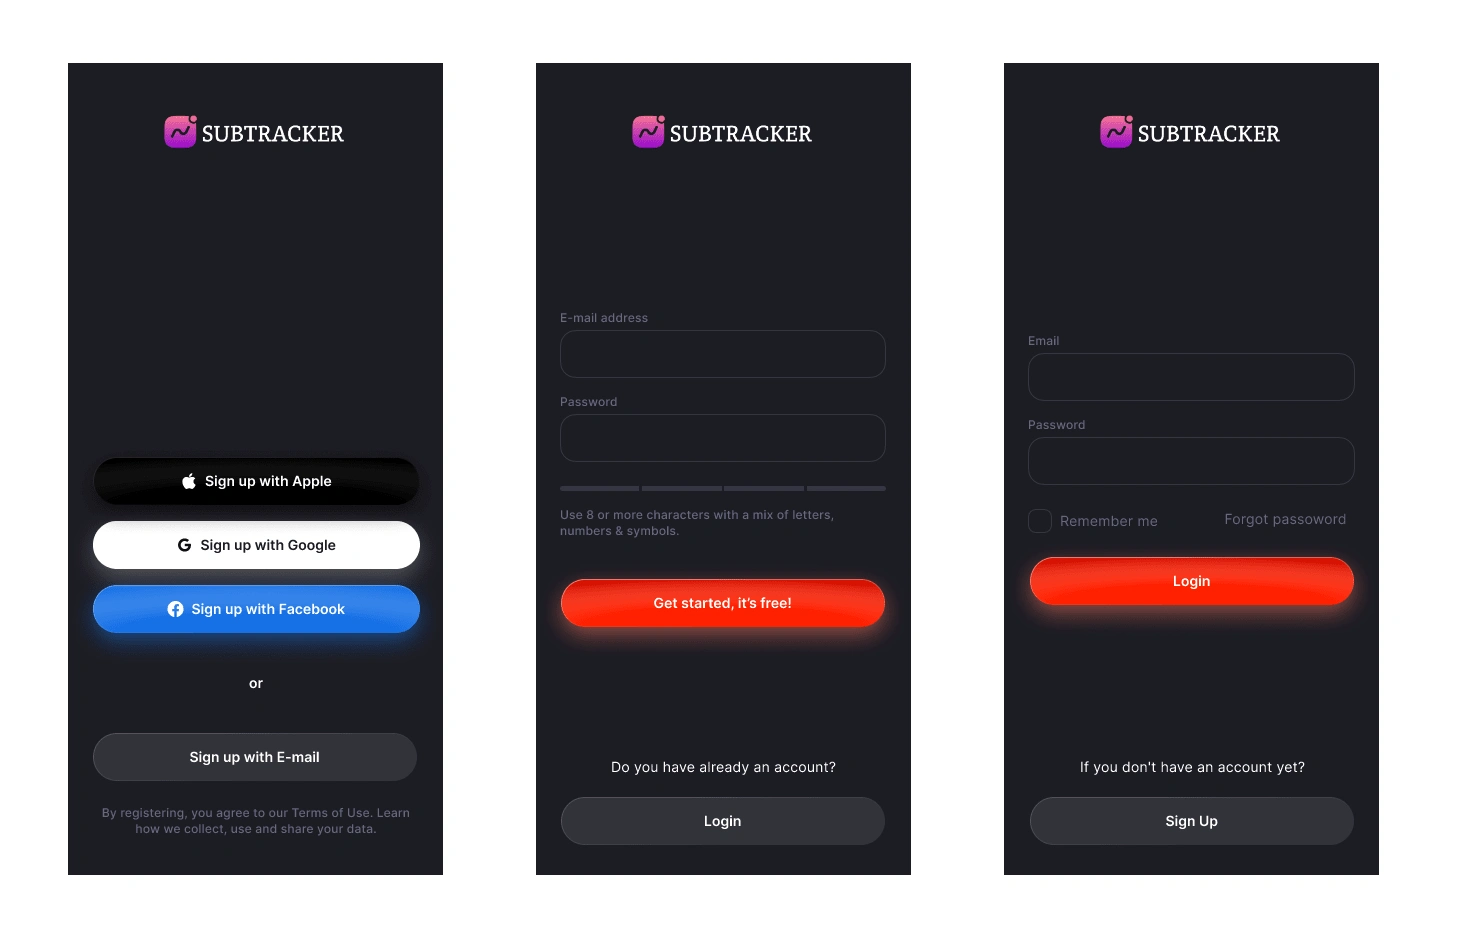Tick the Remember me checkbox
This screenshot has height=943, width=1482.
[x=1040, y=521]
